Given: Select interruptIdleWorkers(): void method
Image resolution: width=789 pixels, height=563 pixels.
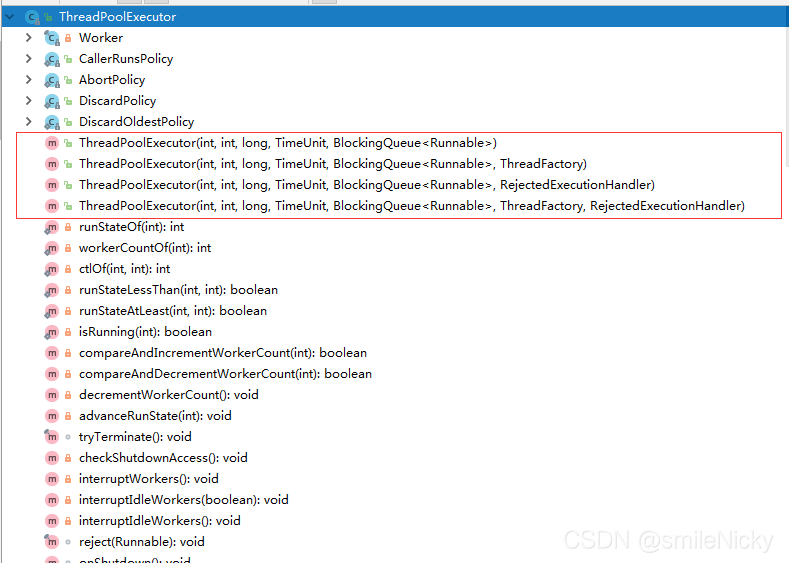Looking at the screenshot, I should coord(160,521).
